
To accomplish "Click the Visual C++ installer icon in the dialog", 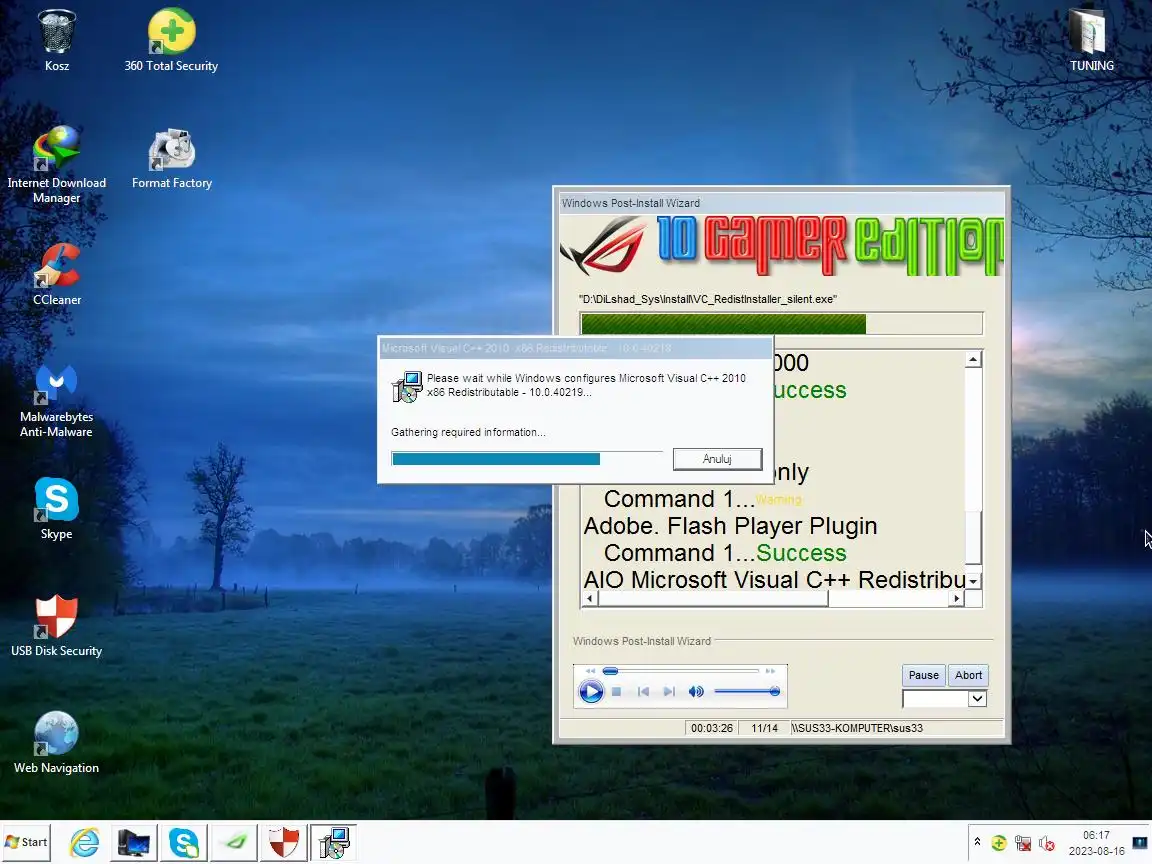I will (407, 387).
